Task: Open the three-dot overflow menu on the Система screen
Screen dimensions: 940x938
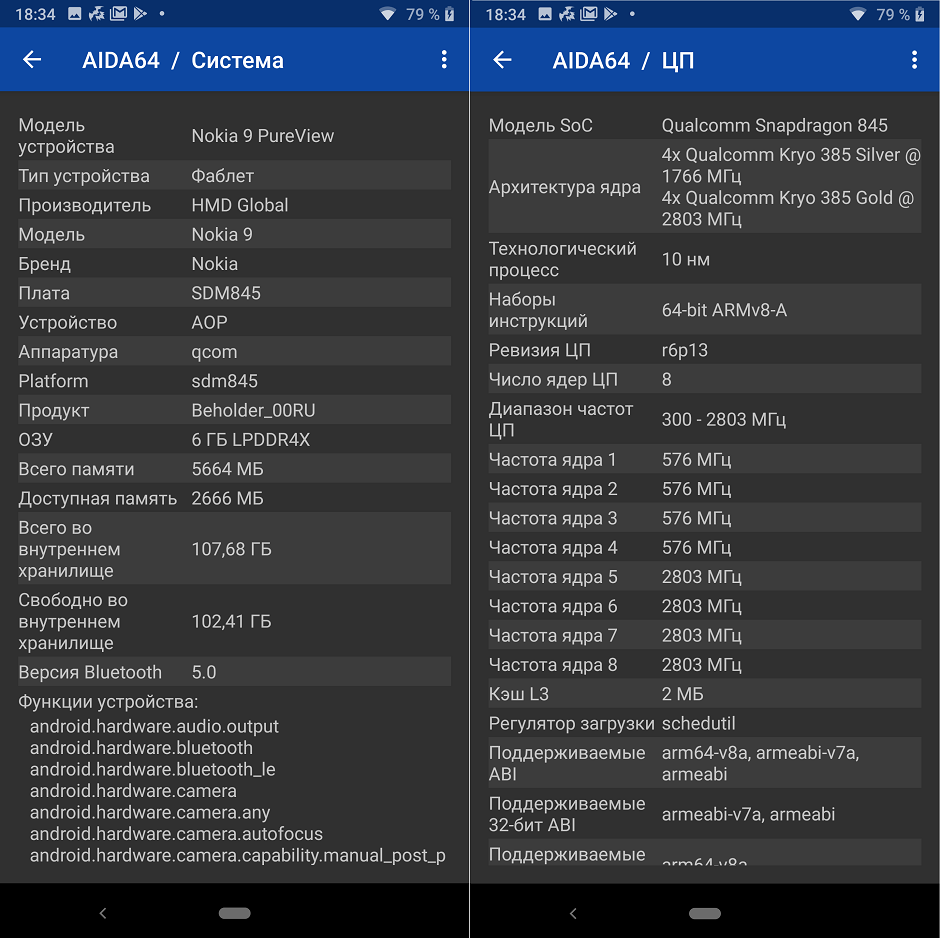Action: point(444,59)
